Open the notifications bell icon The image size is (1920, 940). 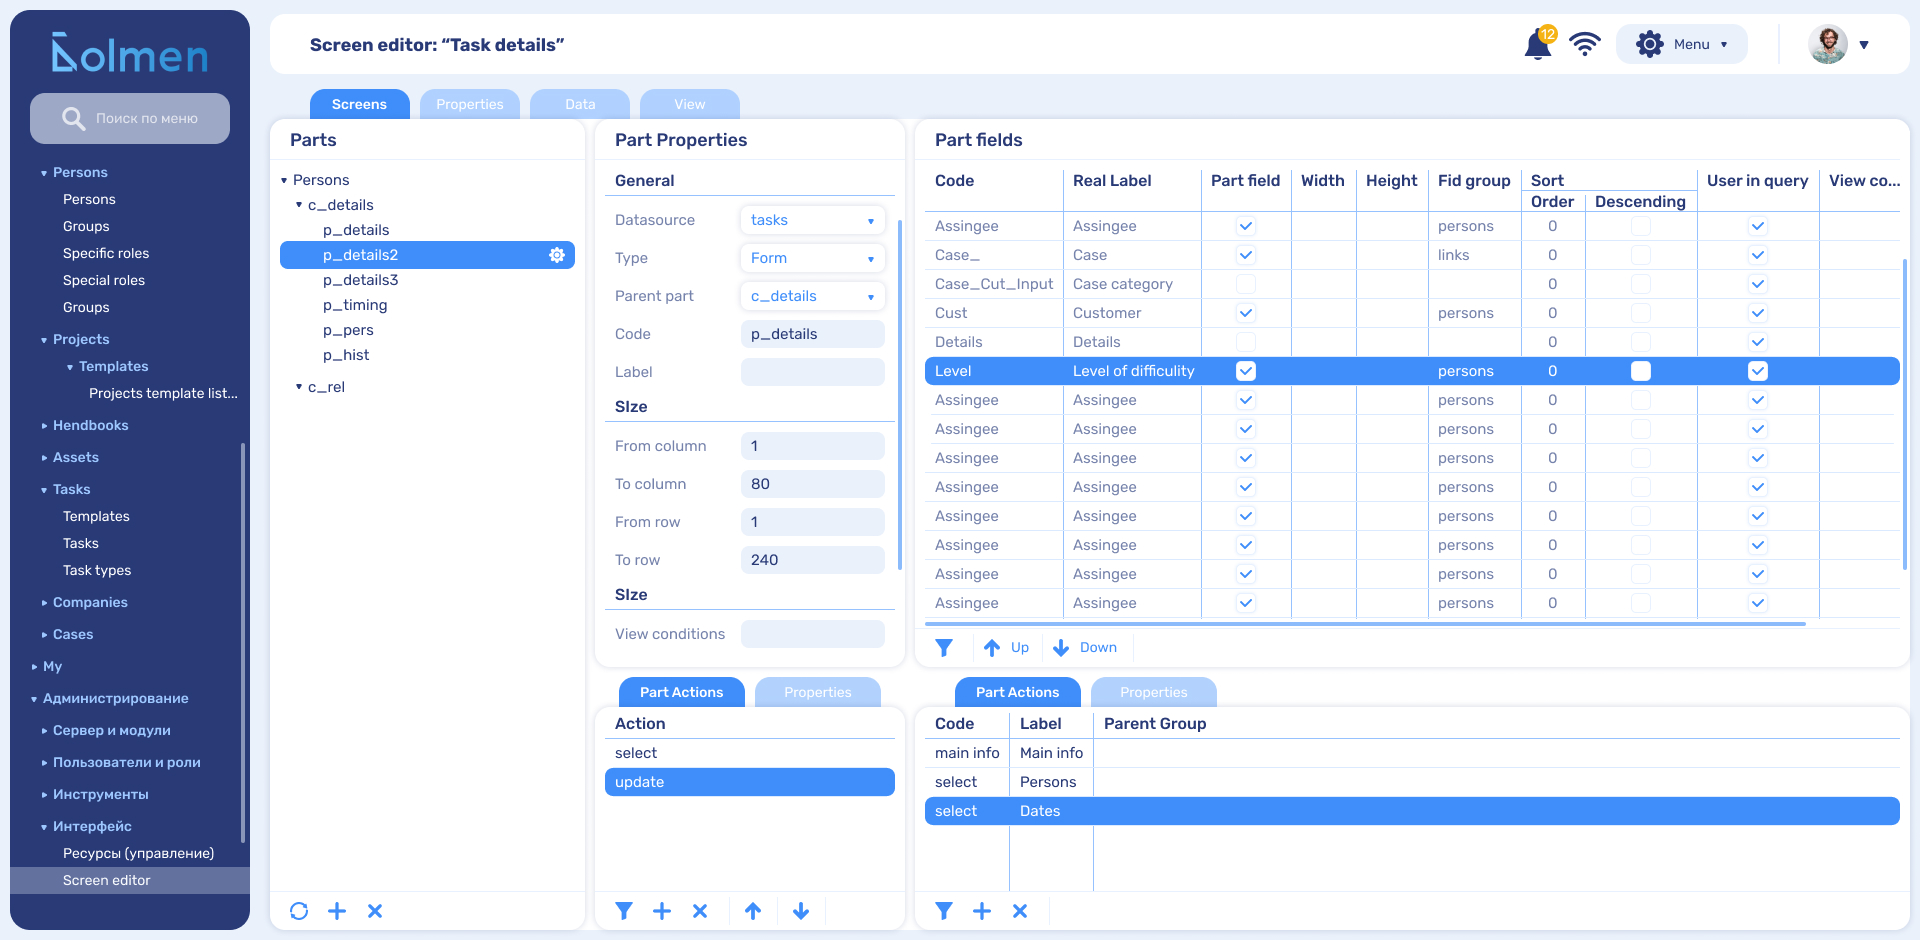point(1537,45)
